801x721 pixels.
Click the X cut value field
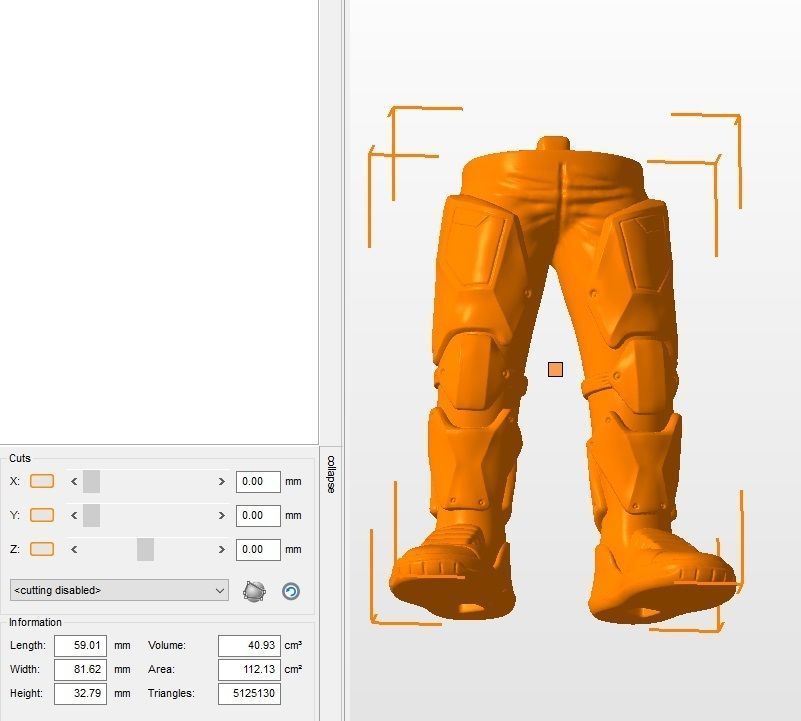[258, 482]
